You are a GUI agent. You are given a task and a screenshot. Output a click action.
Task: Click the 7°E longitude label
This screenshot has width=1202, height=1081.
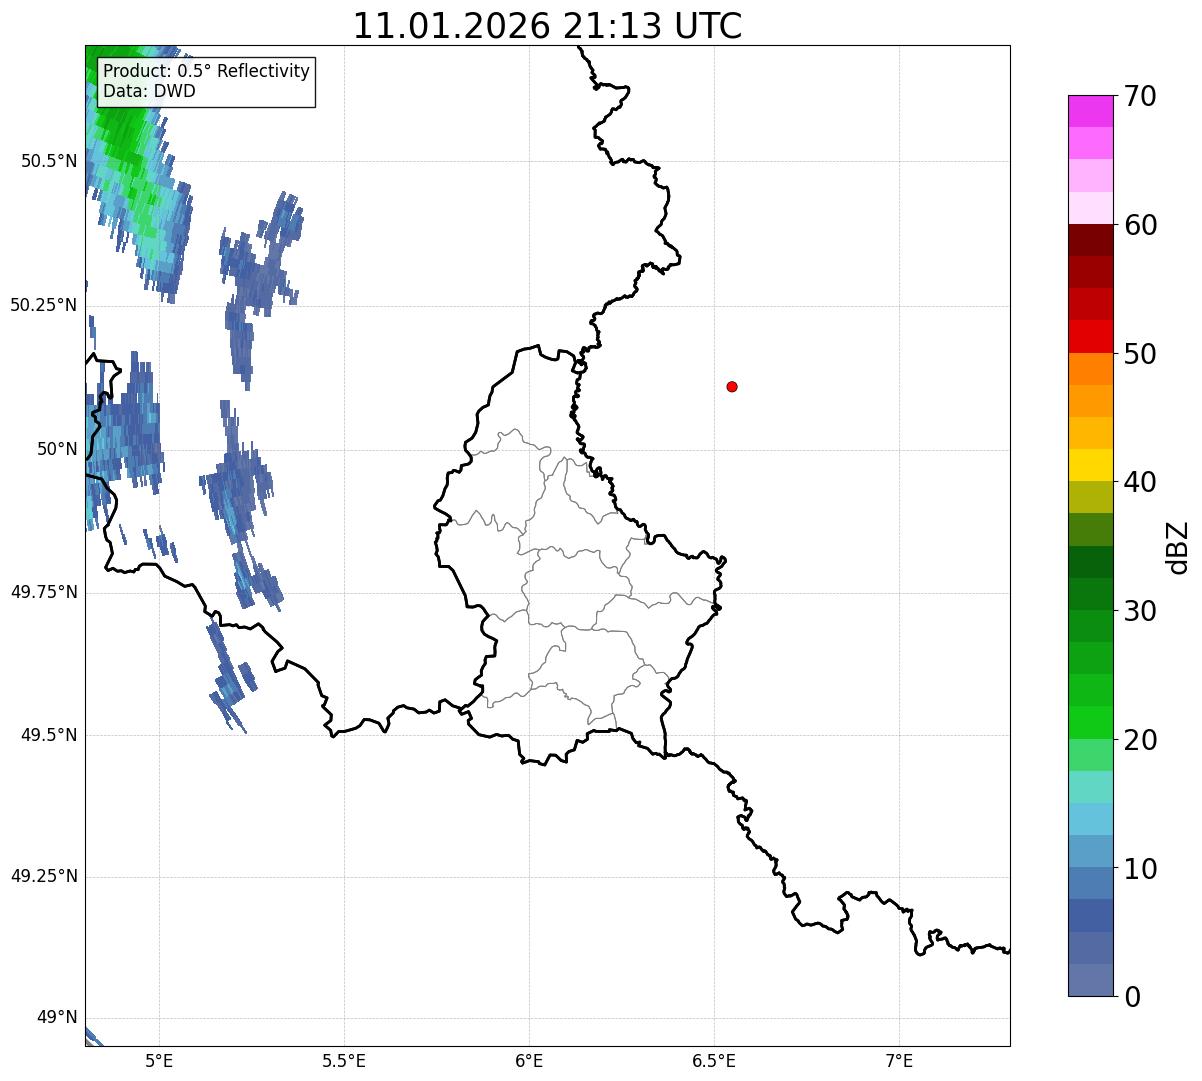[x=899, y=1061]
